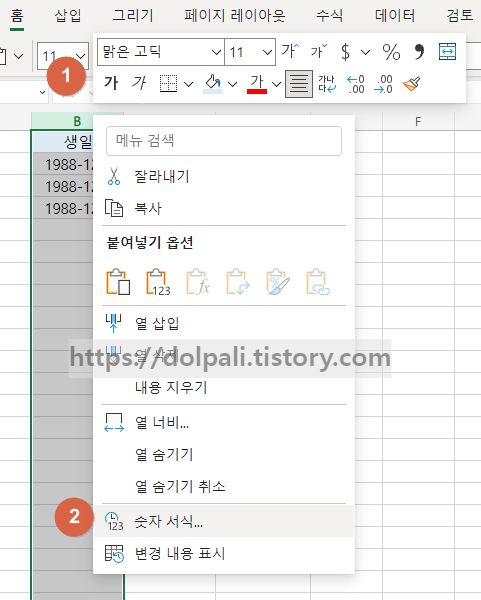Image resolution: width=481 pixels, height=600 pixels.
Task: Toggle center alignment button
Action: (299, 83)
